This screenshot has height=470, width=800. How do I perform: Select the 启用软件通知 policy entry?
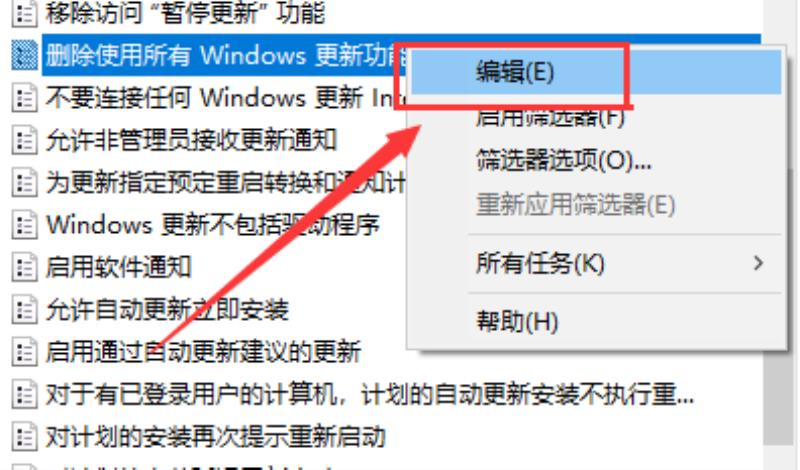[118, 267]
